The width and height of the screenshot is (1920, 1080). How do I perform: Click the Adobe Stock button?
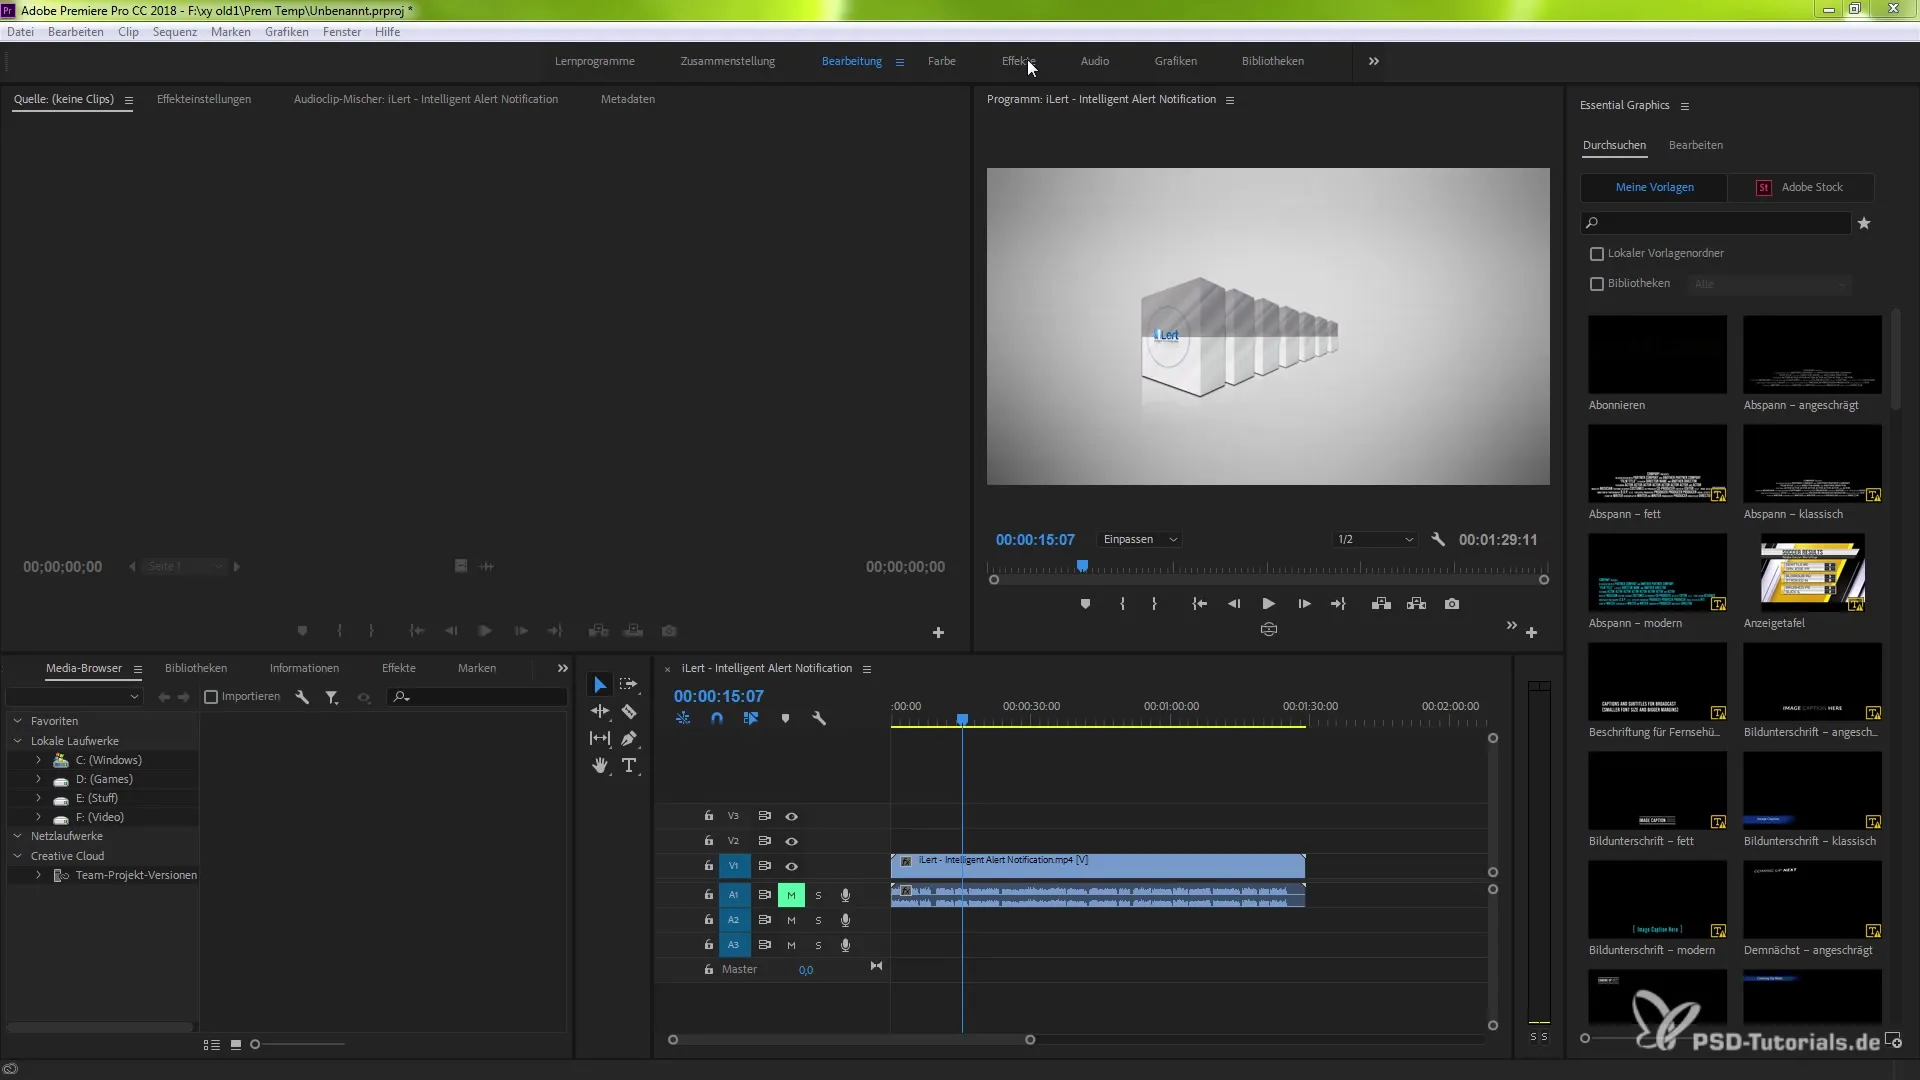(1800, 187)
